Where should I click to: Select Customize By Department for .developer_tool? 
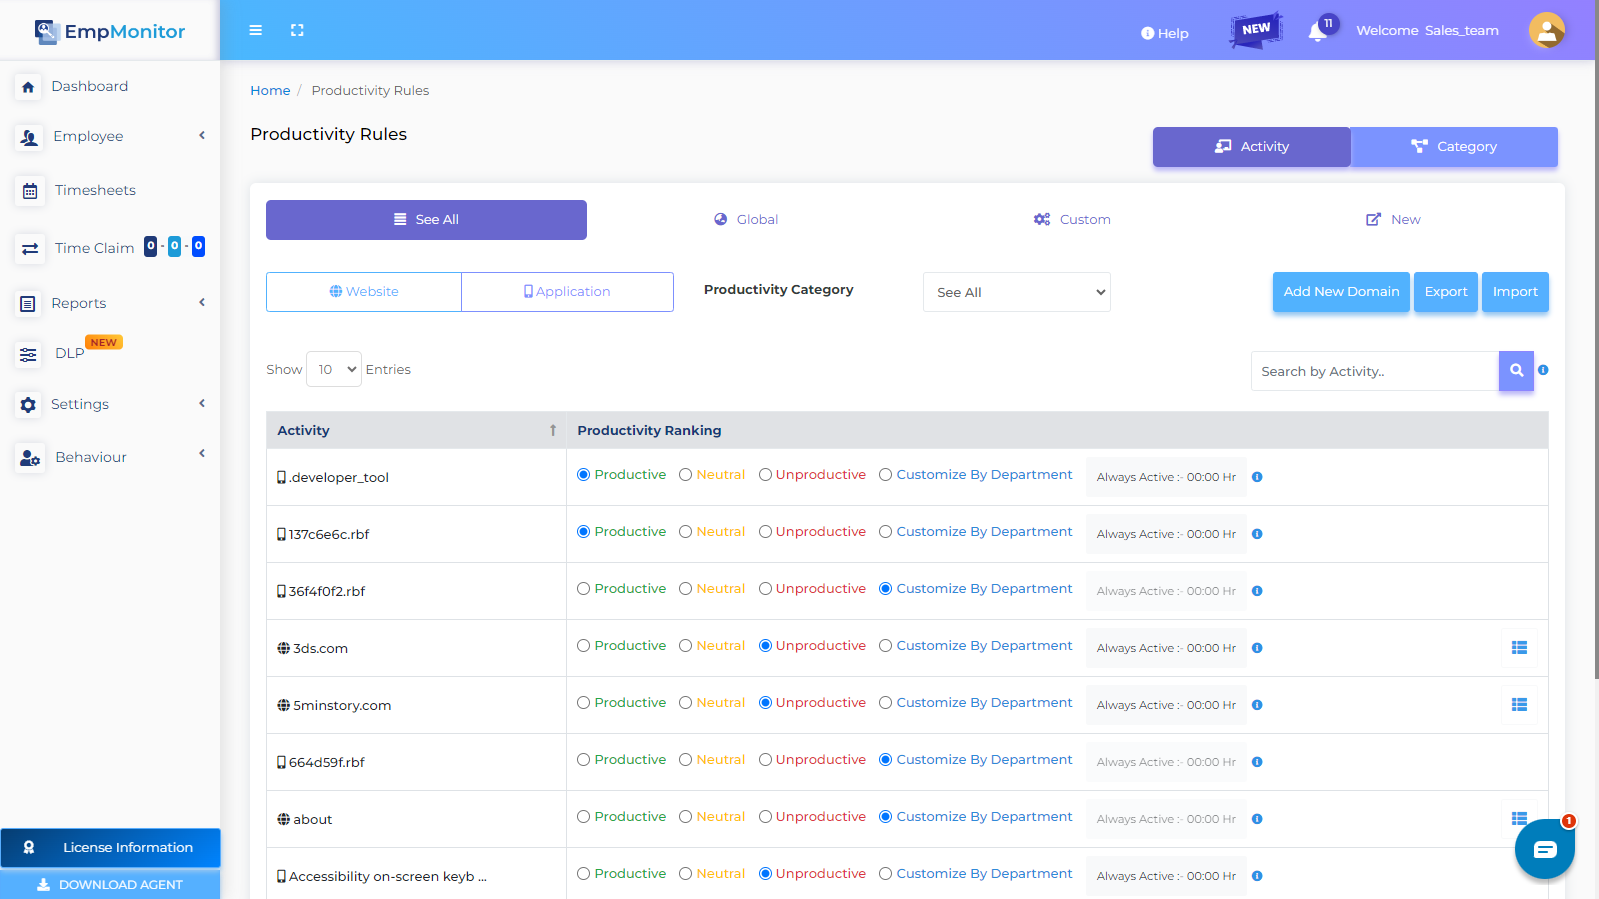coord(885,475)
